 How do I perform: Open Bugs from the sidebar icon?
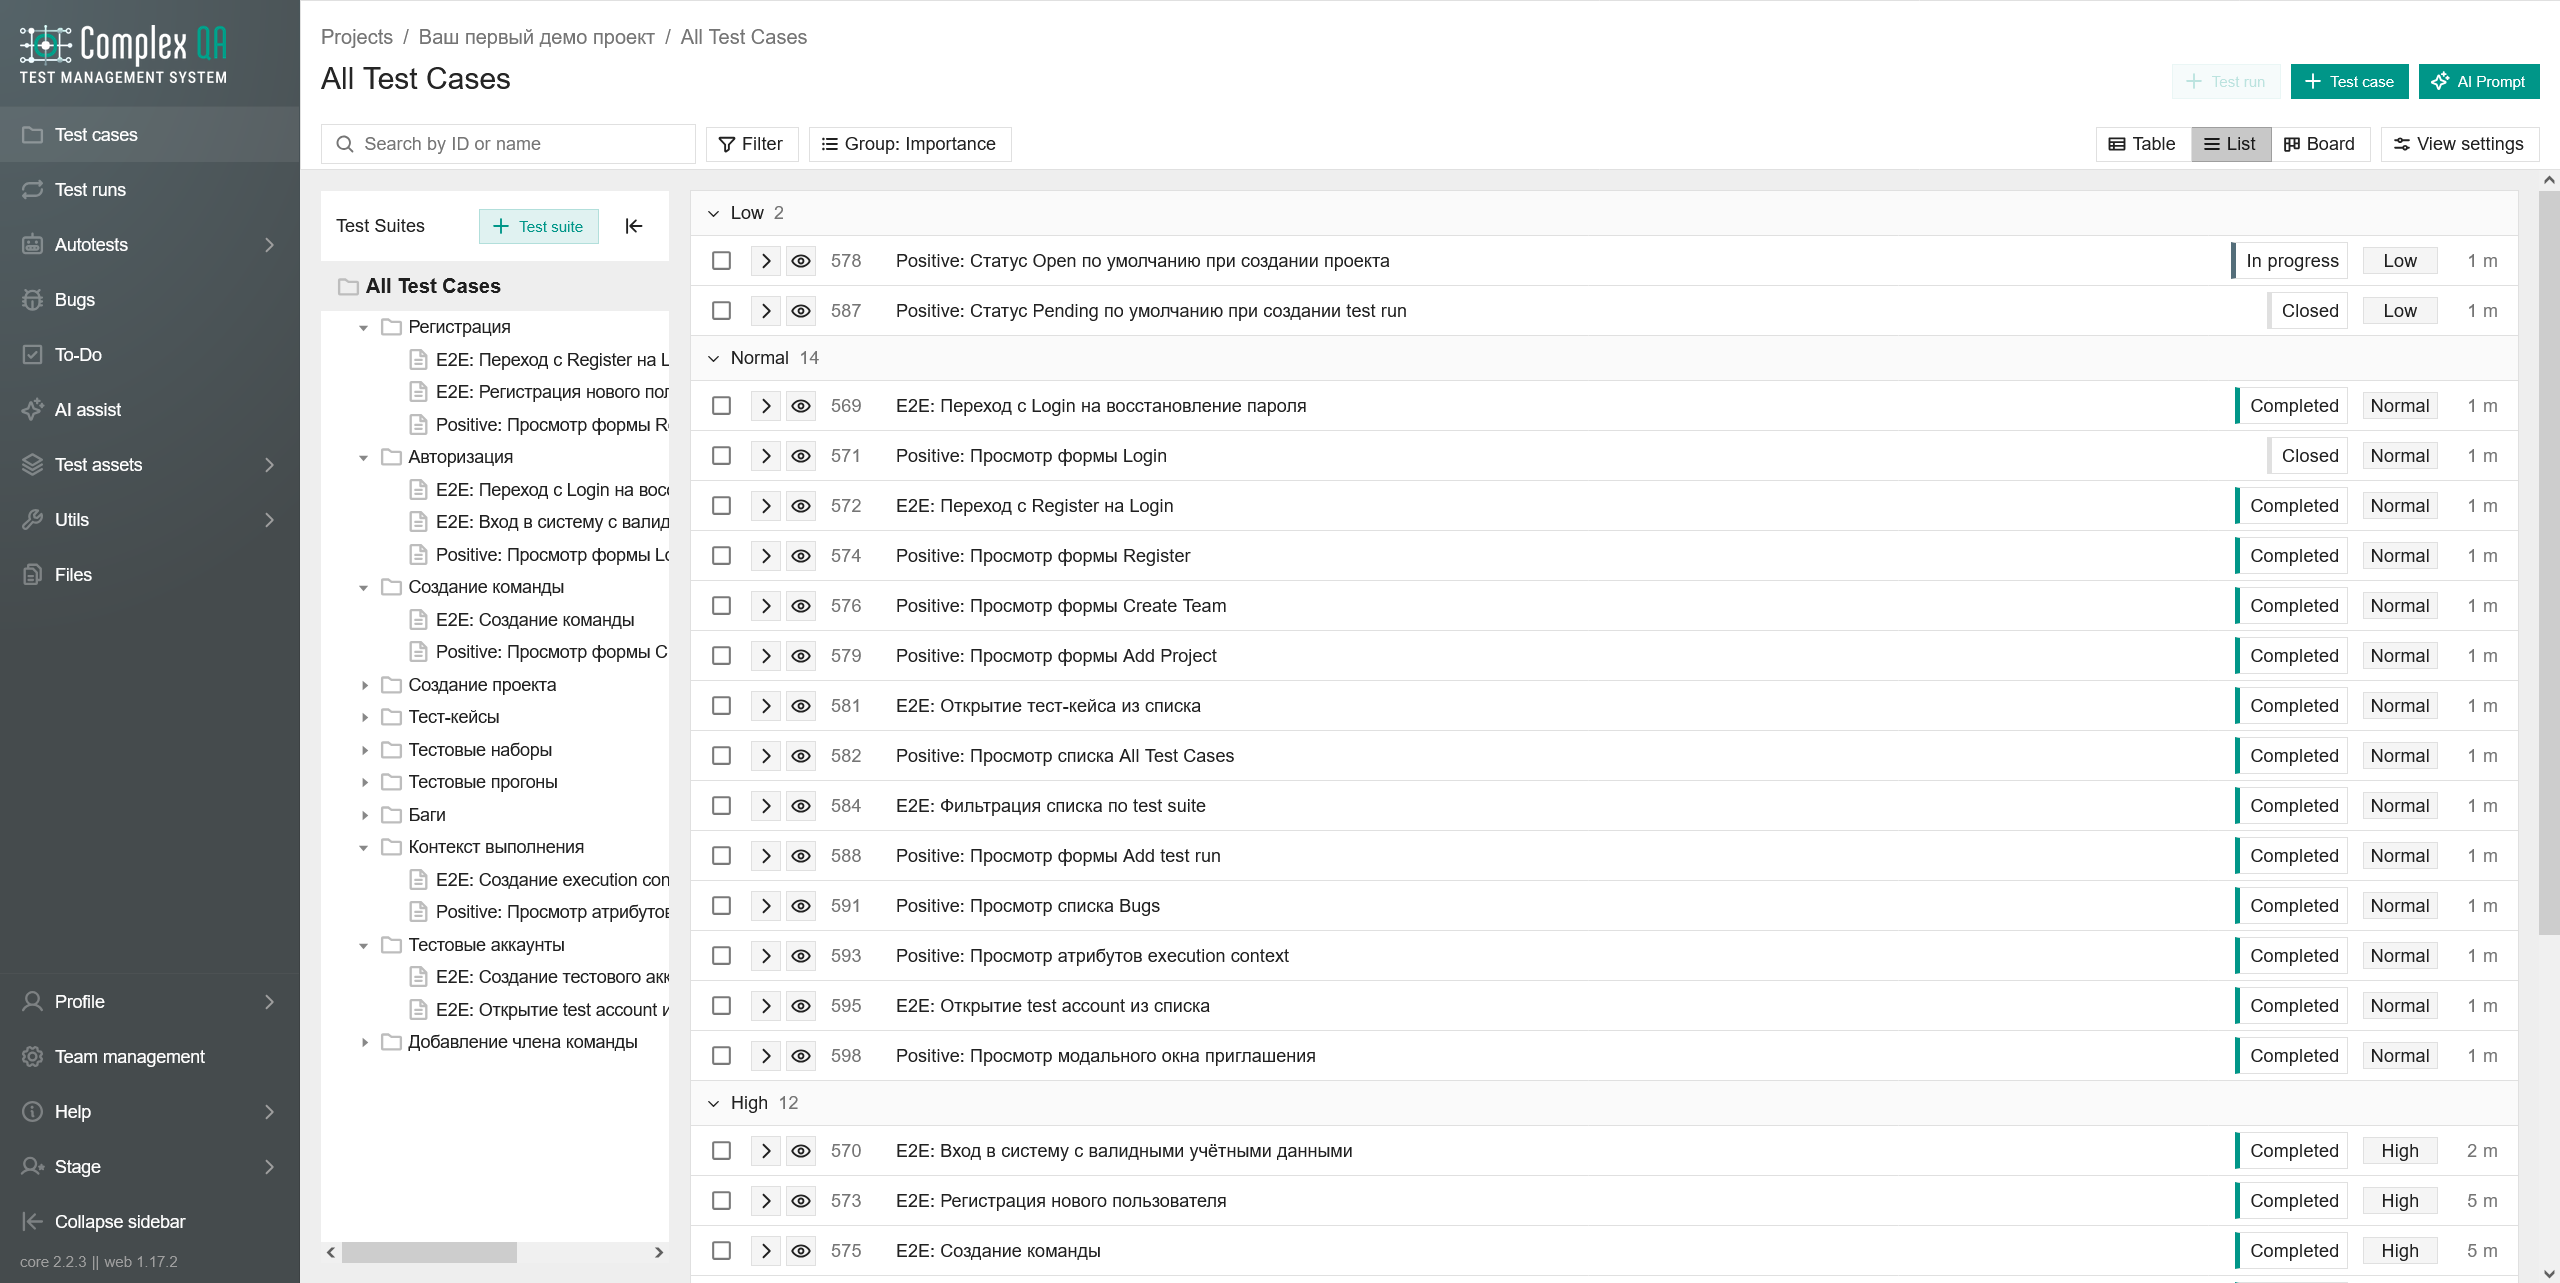coord(32,299)
